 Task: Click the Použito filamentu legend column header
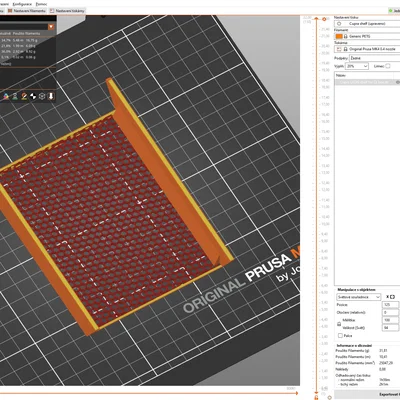[x=26, y=33]
